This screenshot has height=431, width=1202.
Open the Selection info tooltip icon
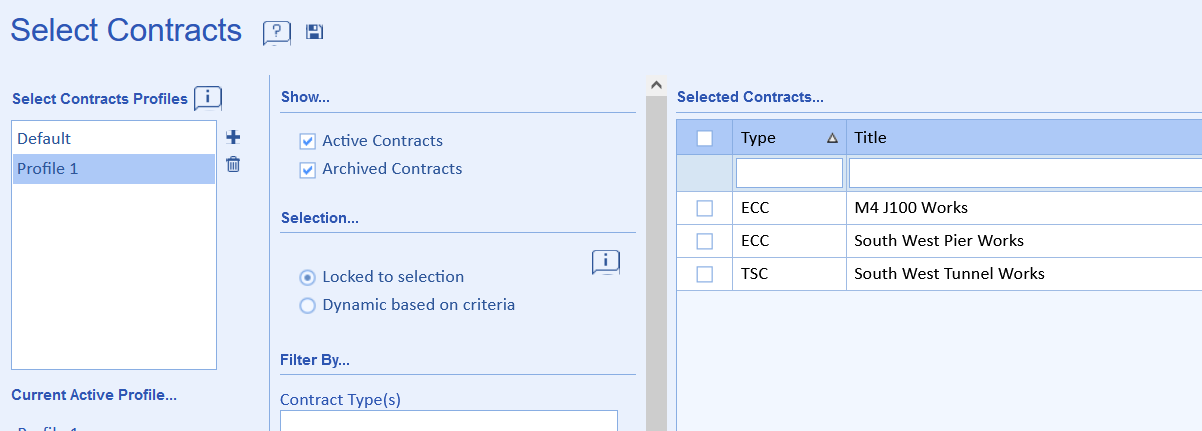point(606,262)
